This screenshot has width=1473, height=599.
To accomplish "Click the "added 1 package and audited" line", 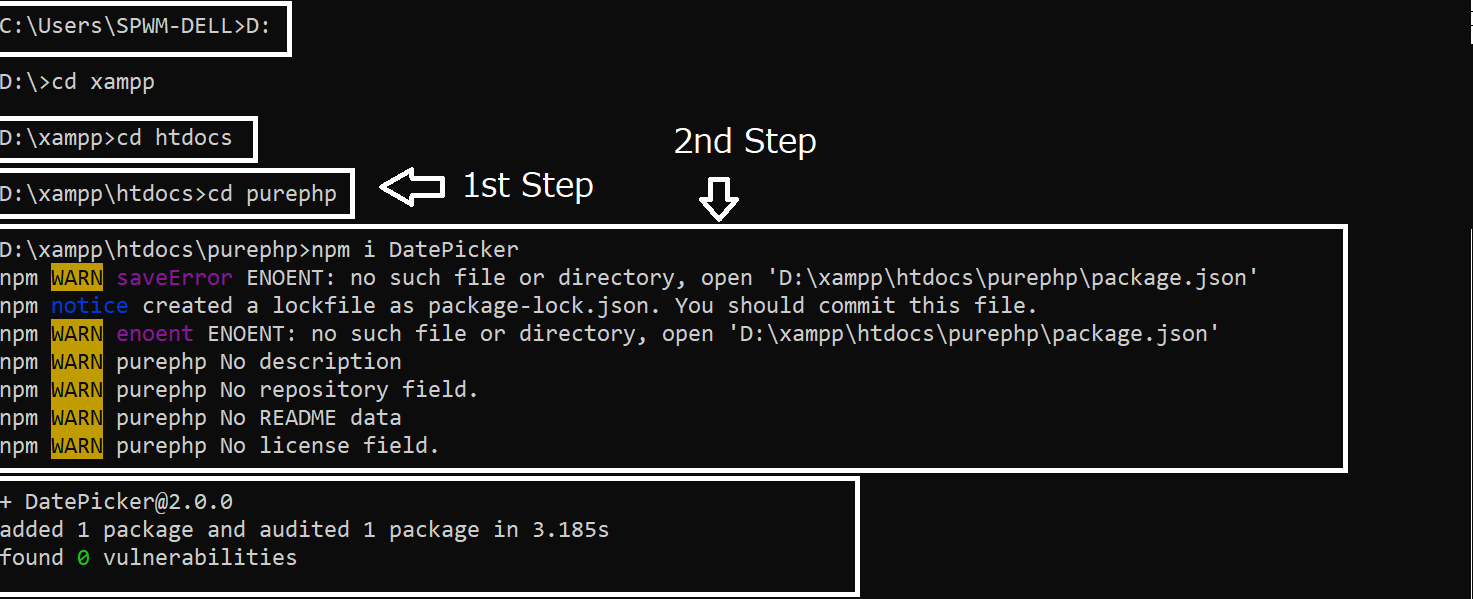I will [x=304, y=529].
